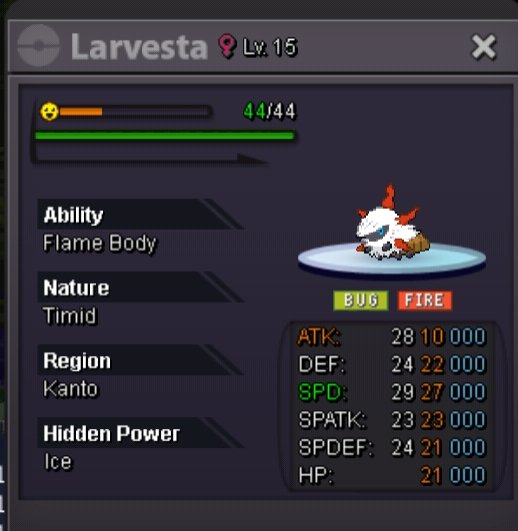
Task: Click the orange happiness progress bar
Action: point(135,111)
